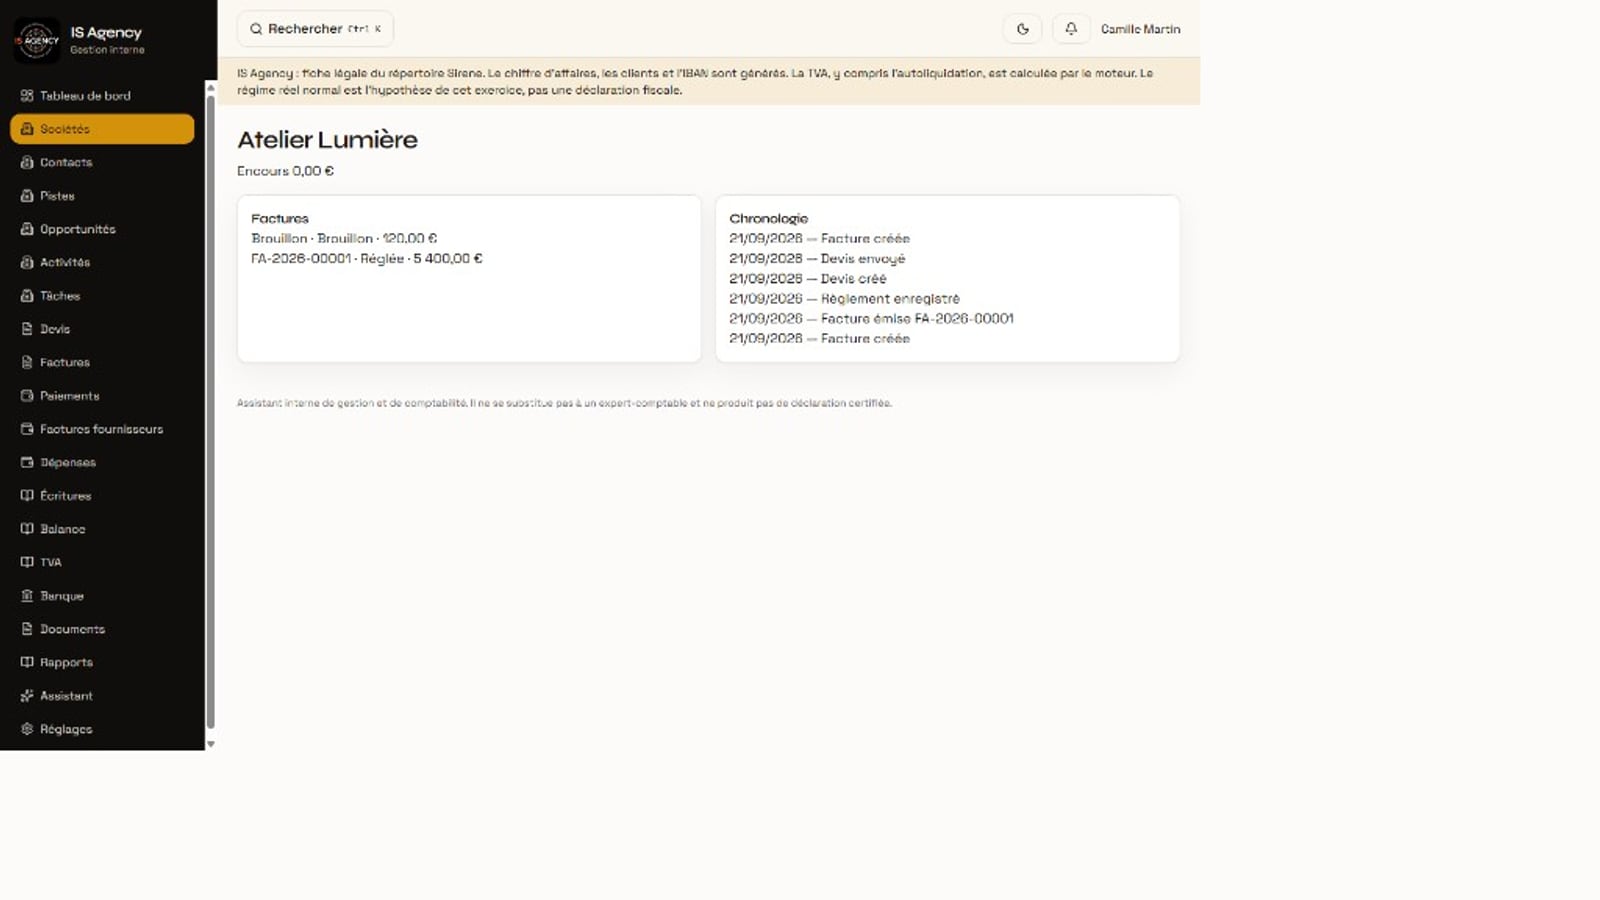
Task: Click the Balance sidebar icon
Action: [27, 529]
